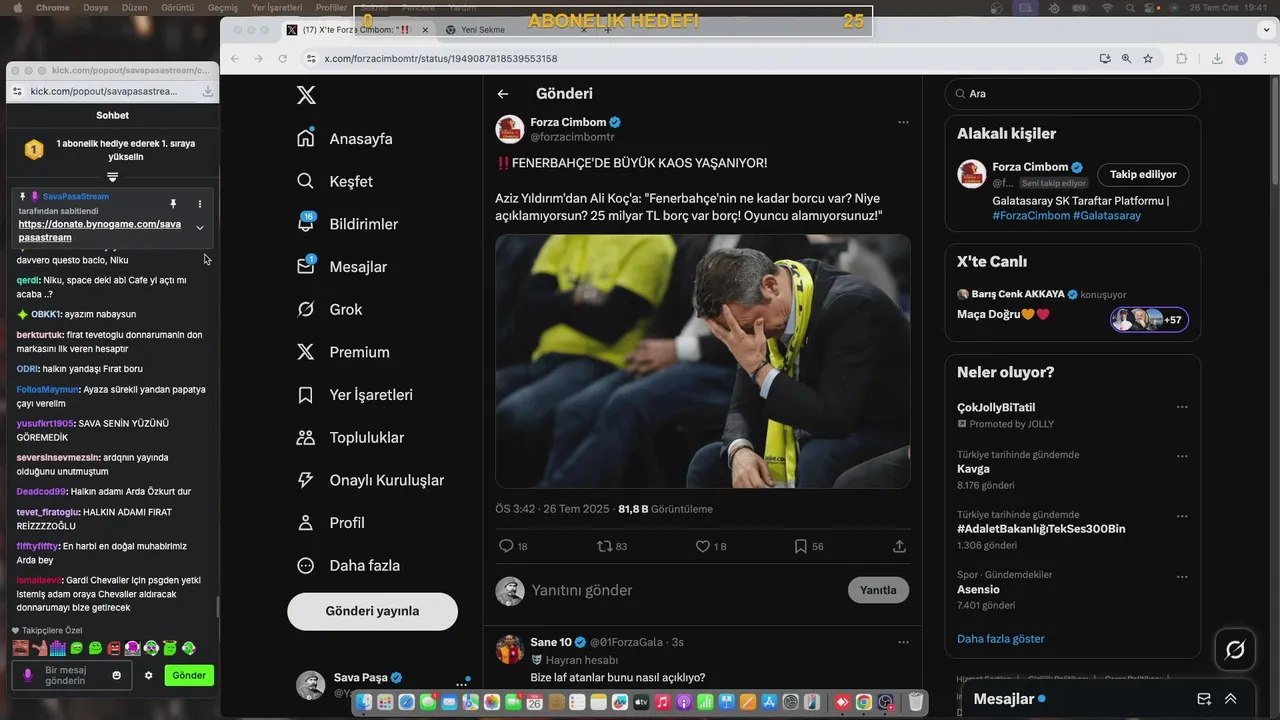Screen dimensions: 1280x720
Task: Open Düzen menu in menu bar
Action: click(x=134, y=7)
